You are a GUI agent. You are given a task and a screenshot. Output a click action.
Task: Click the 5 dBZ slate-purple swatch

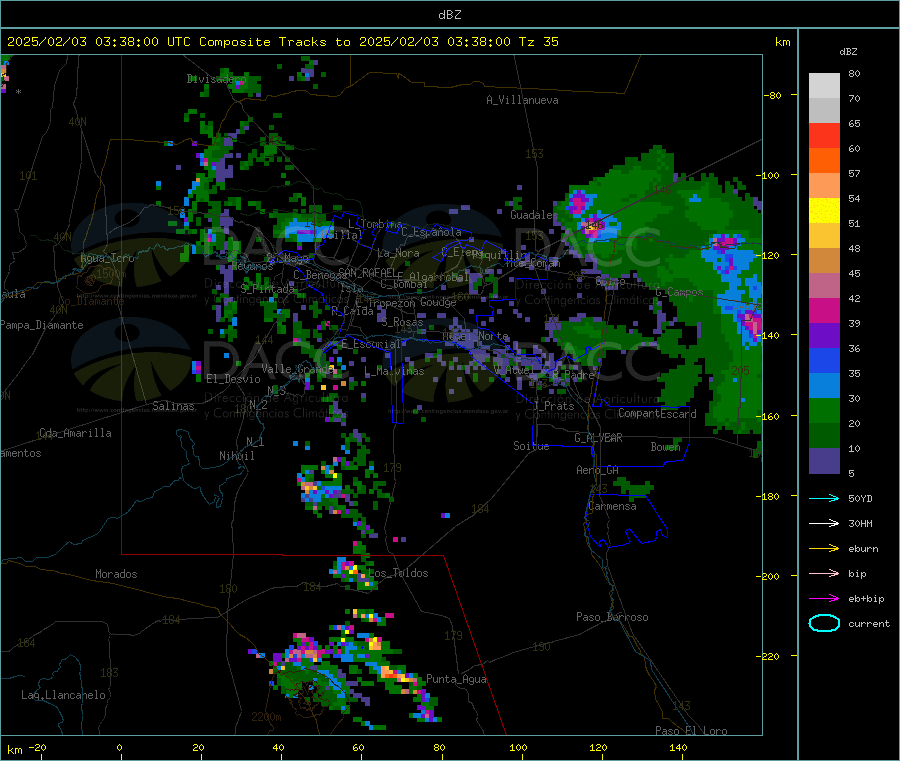tap(824, 461)
